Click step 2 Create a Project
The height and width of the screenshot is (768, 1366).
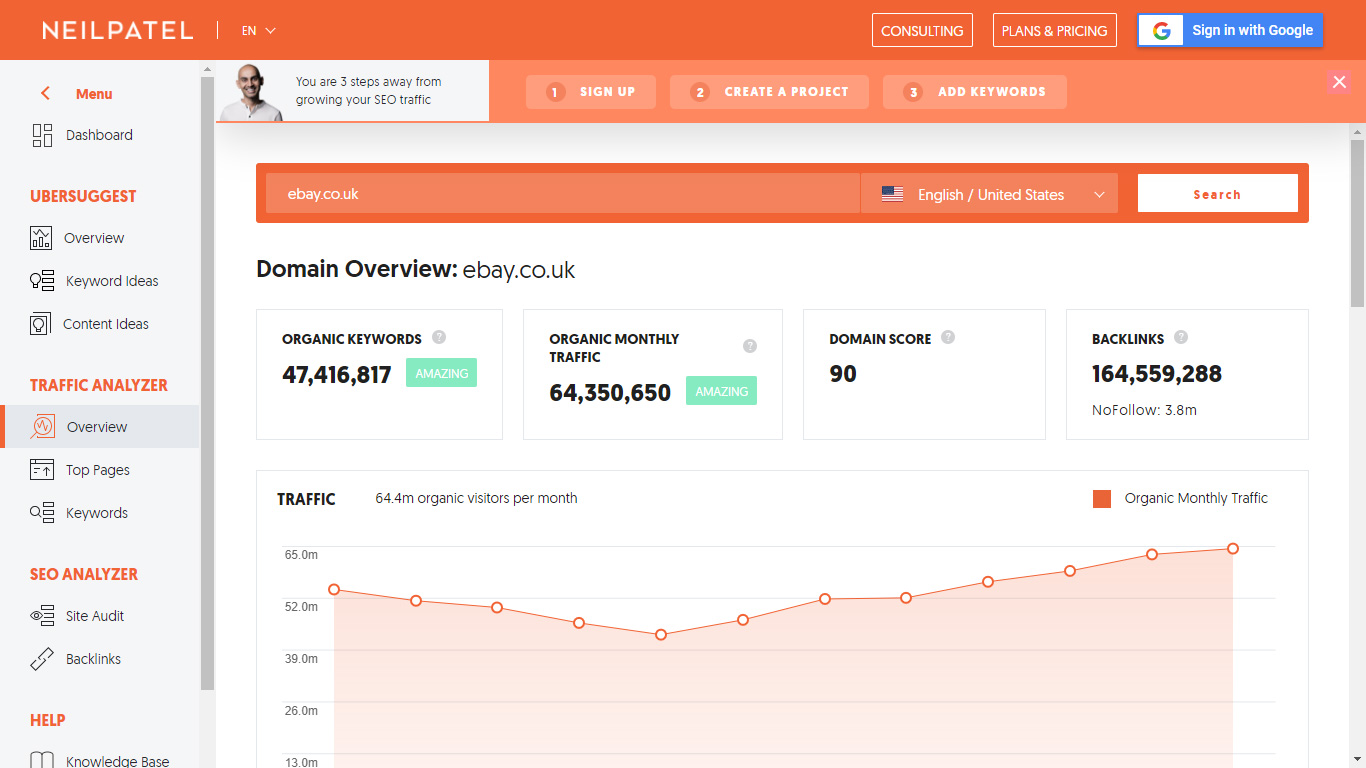click(x=769, y=92)
